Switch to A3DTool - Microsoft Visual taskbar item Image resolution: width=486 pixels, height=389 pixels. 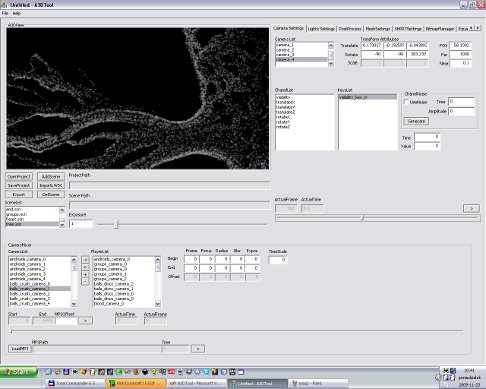(x=197, y=384)
